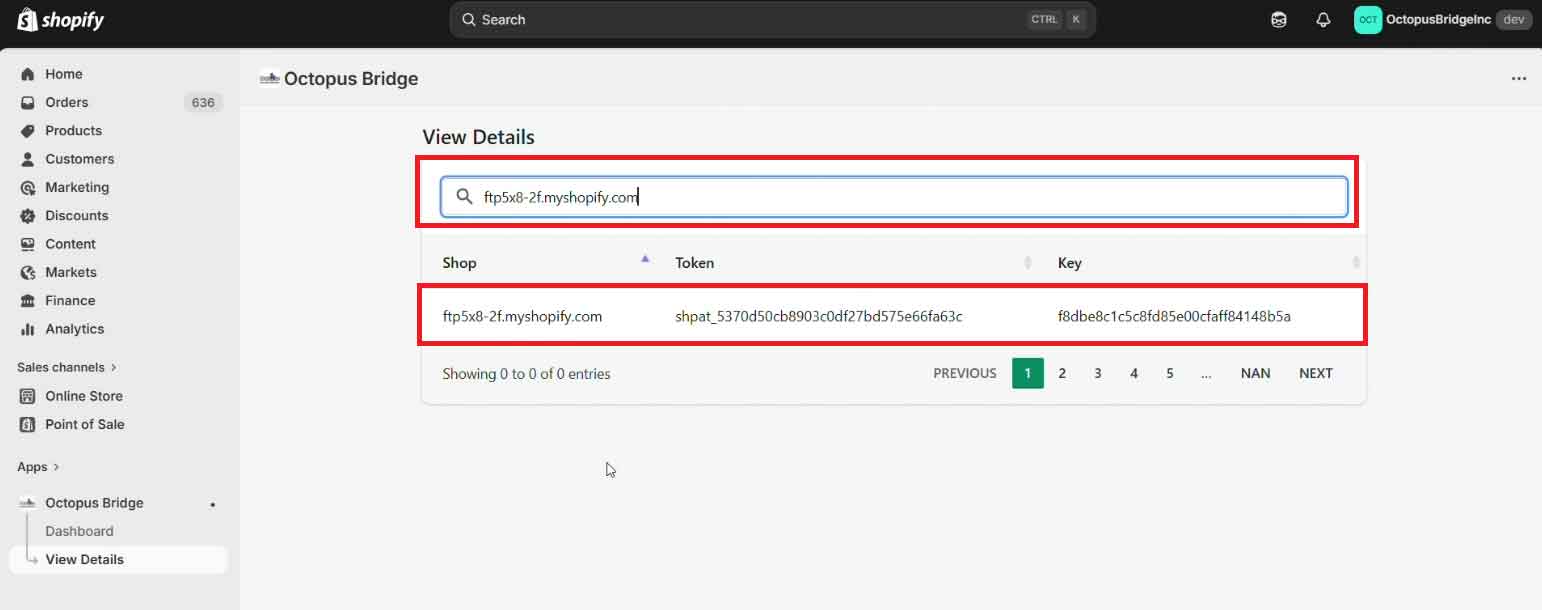Image resolution: width=1542 pixels, height=610 pixels.
Task: Click the Finance bank icon
Action: tap(27, 300)
